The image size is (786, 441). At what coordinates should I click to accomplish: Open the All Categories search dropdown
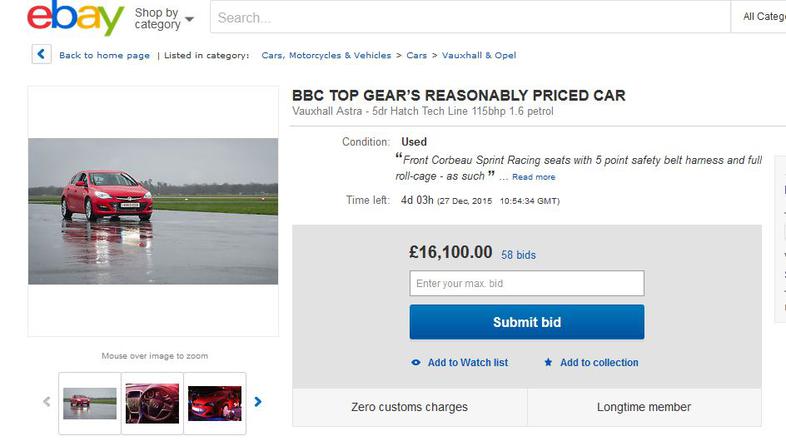tap(764, 17)
